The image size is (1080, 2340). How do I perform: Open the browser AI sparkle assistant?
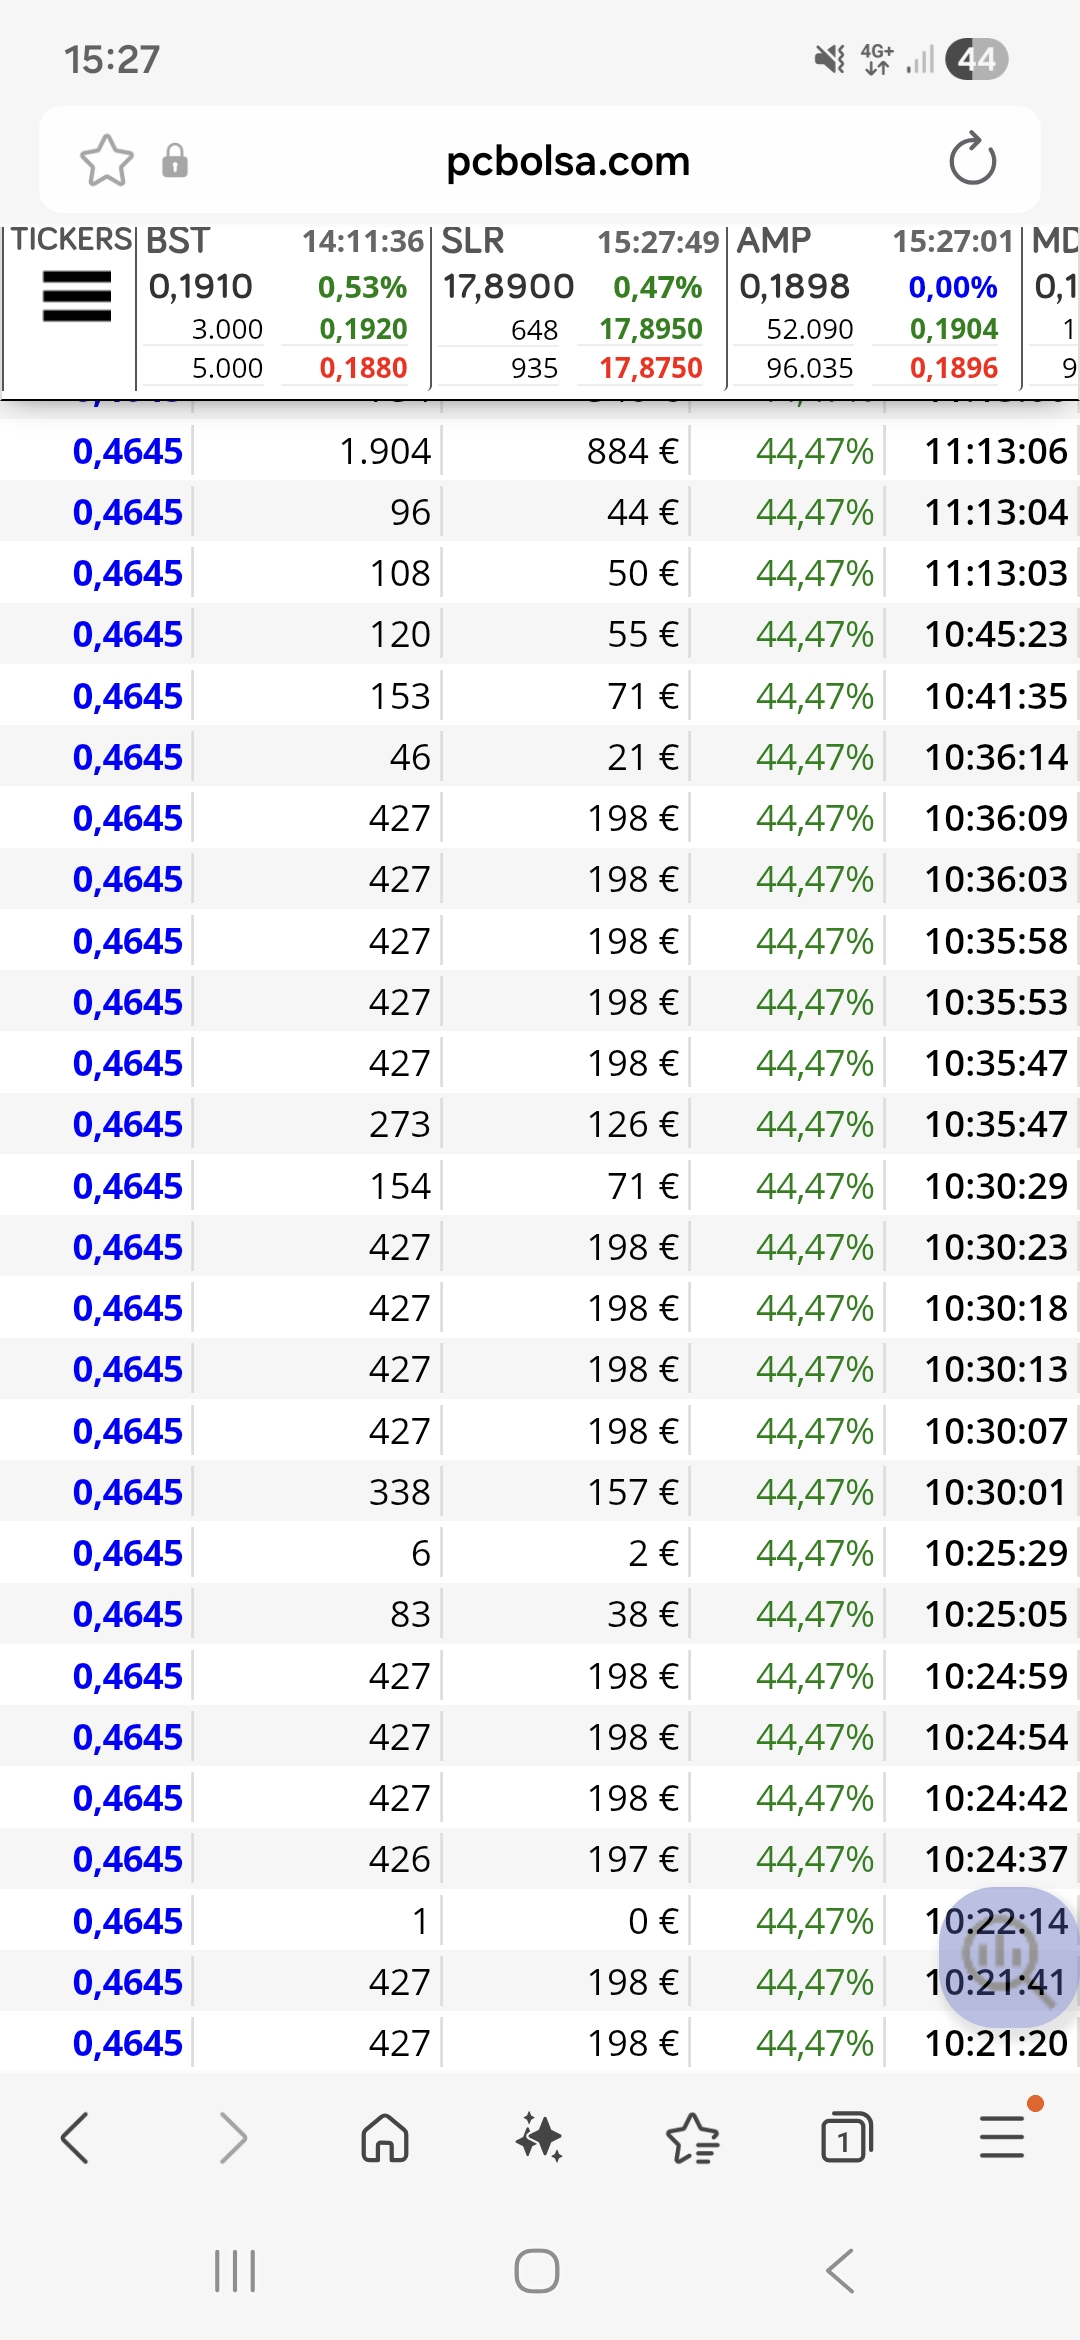pyautogui.click(x=539, y=2138)
